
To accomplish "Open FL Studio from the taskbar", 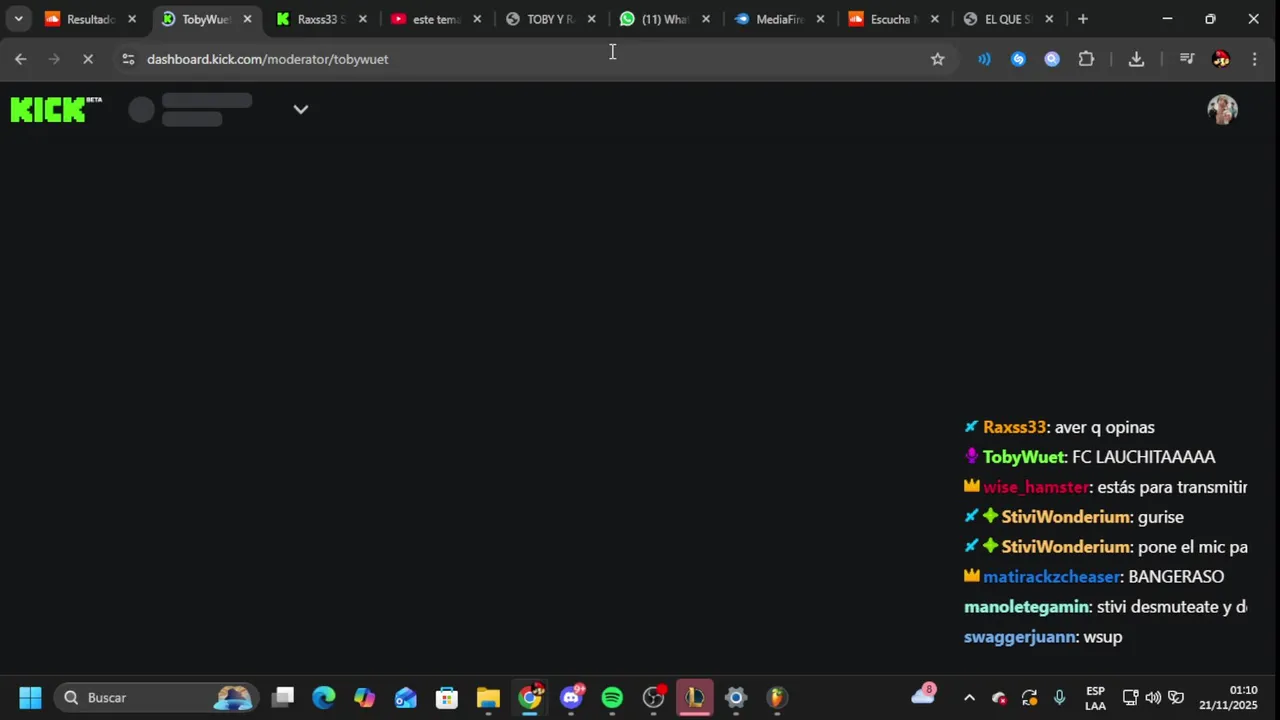I will (777, 697).
